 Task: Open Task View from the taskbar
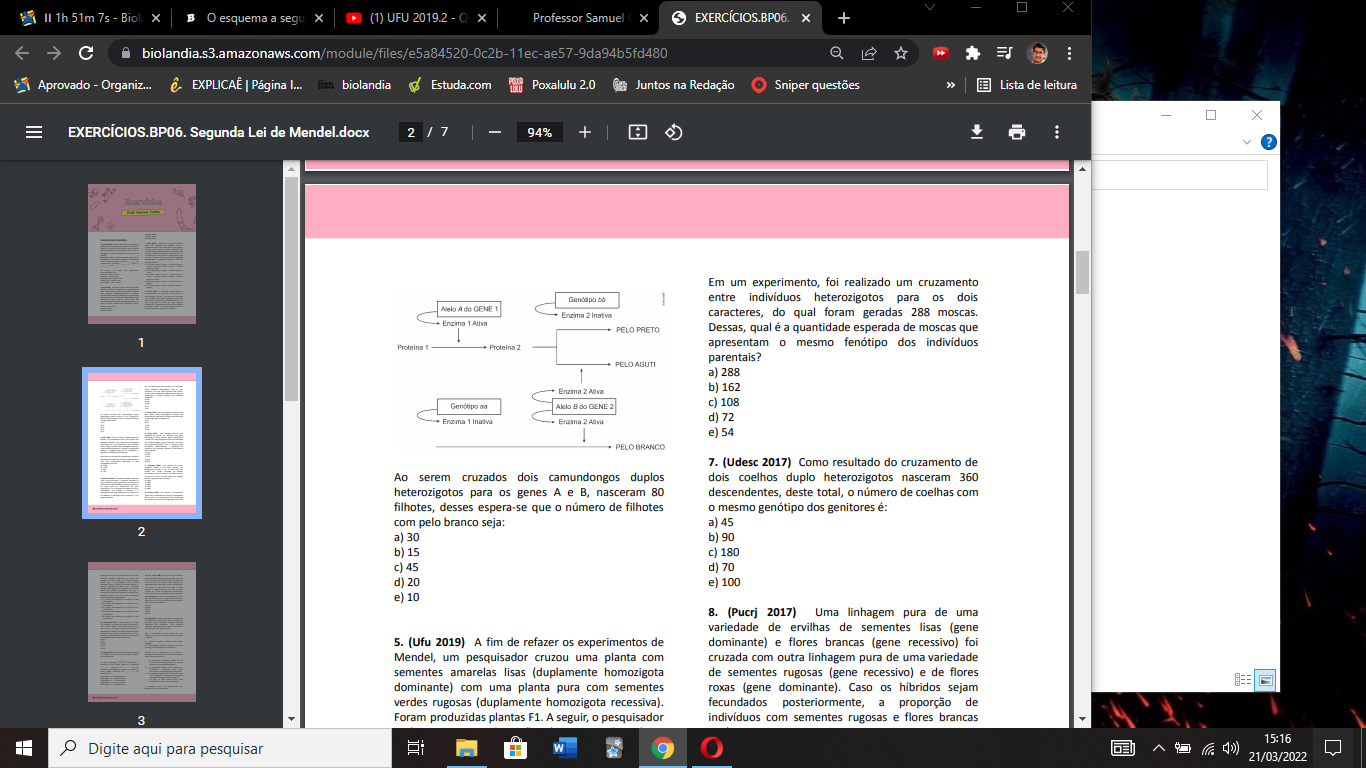tap(417, 748)
